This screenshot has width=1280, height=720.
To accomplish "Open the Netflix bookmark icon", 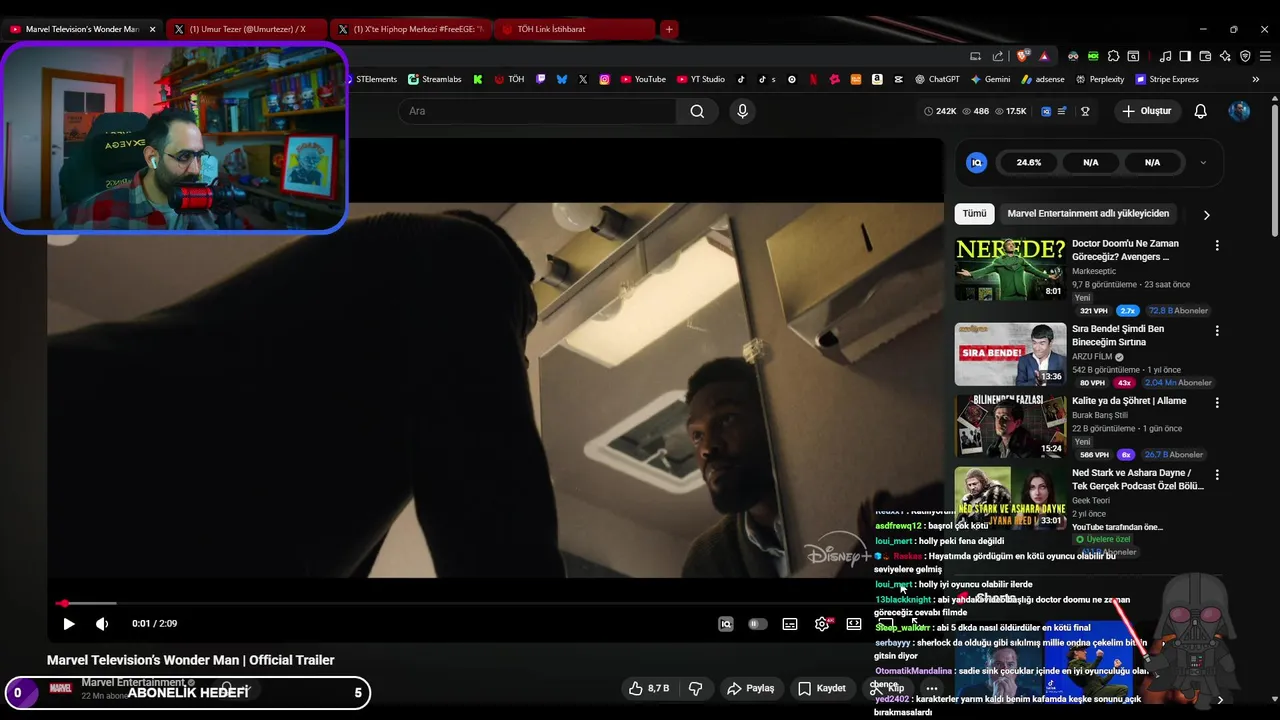I will (813, 79).
